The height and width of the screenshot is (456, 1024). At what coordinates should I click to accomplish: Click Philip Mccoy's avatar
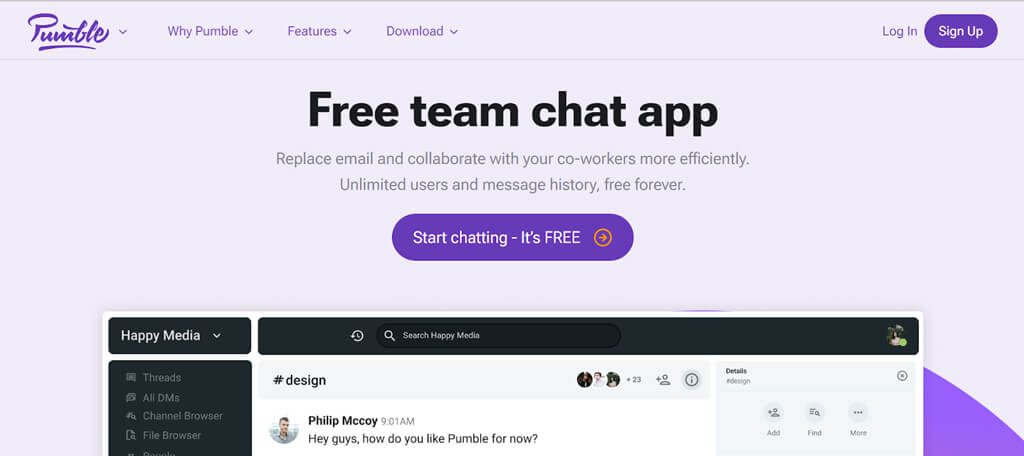(284, 429)
